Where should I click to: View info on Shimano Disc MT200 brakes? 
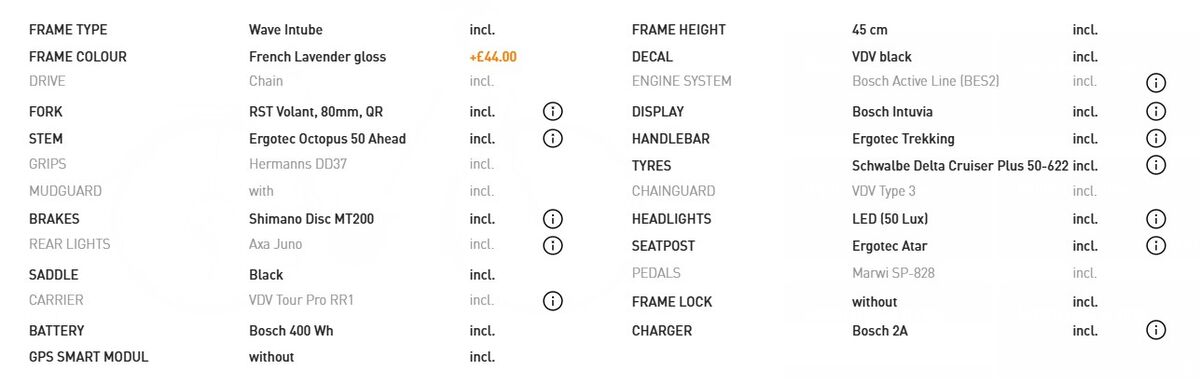(x=552, y=219)
